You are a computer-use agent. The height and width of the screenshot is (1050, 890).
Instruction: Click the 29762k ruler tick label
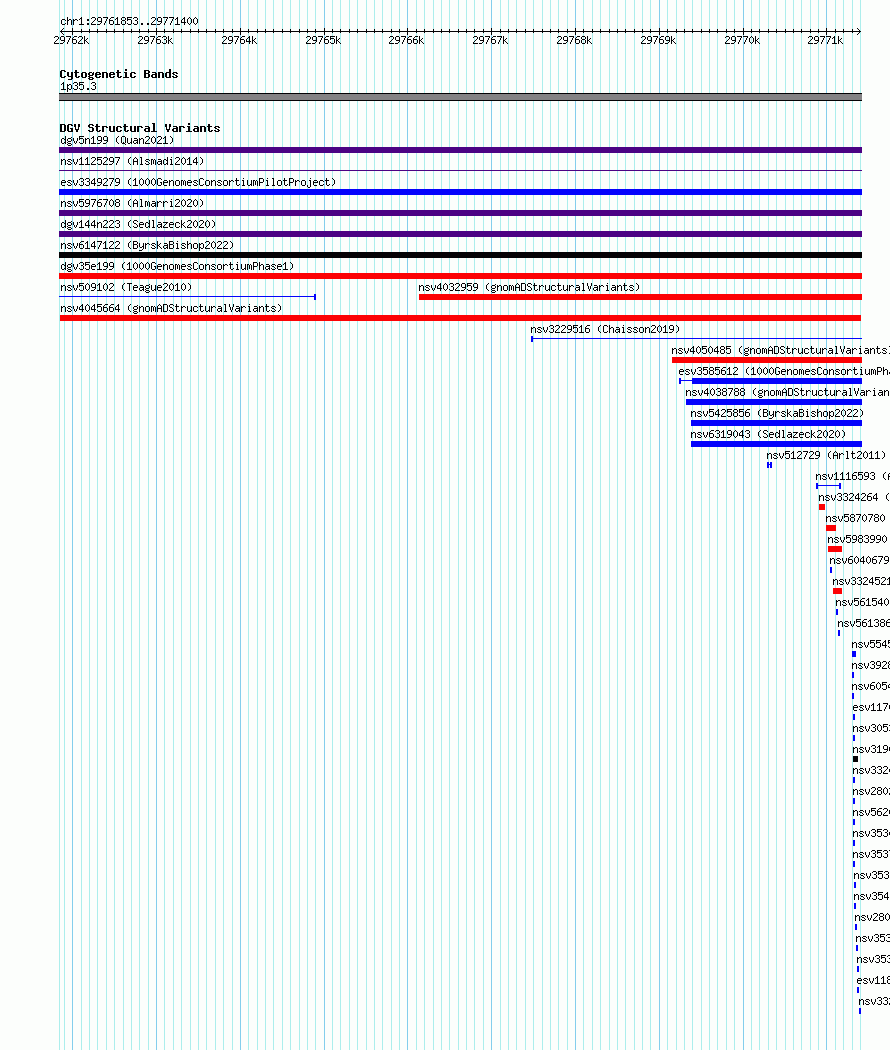71,40
